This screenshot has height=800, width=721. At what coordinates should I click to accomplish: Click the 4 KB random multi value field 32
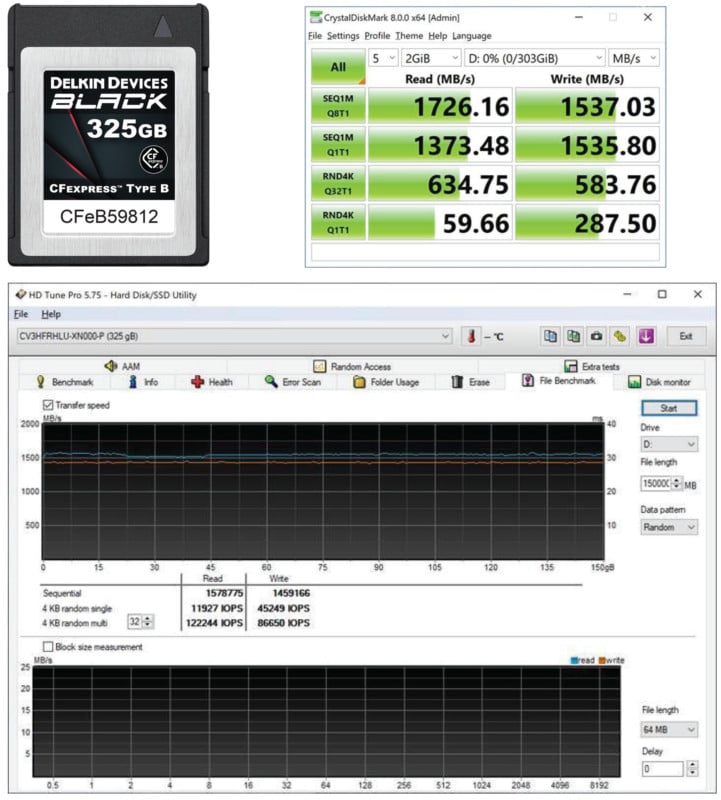click(134, 621)
